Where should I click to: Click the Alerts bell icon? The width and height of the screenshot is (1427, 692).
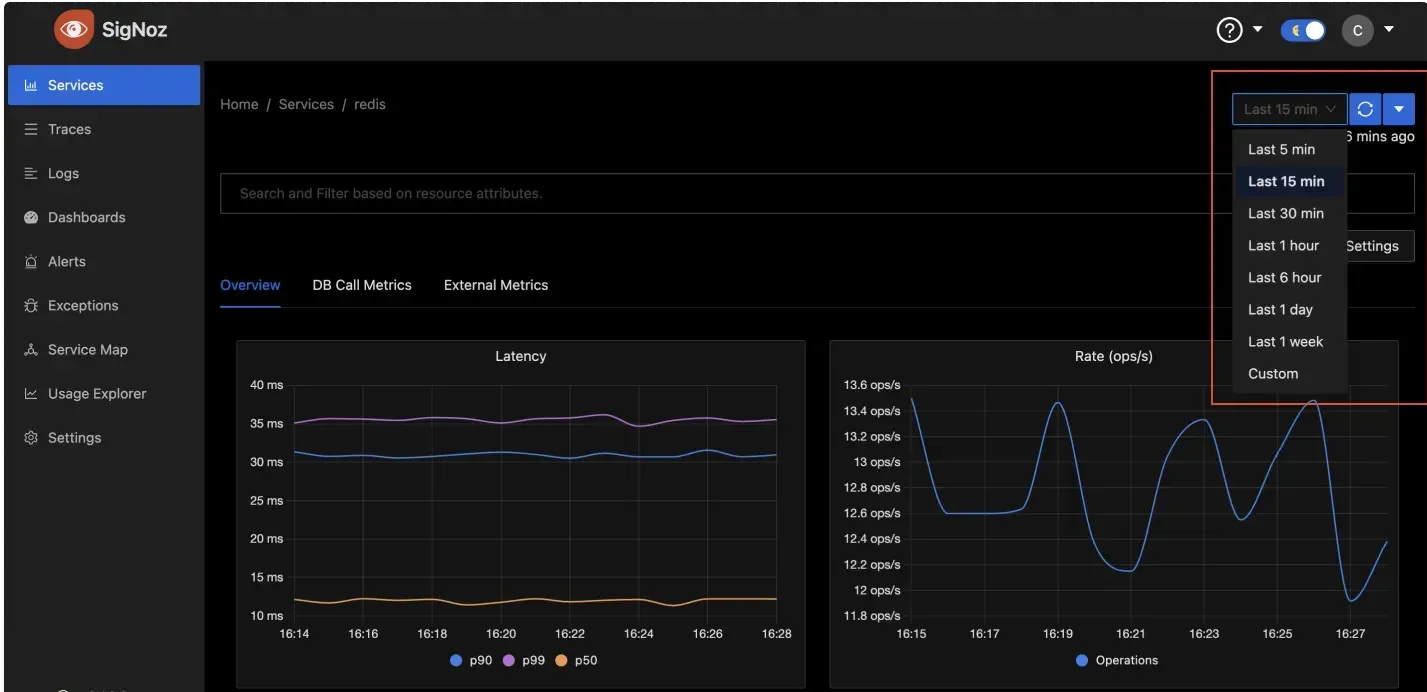click(31, 261)
